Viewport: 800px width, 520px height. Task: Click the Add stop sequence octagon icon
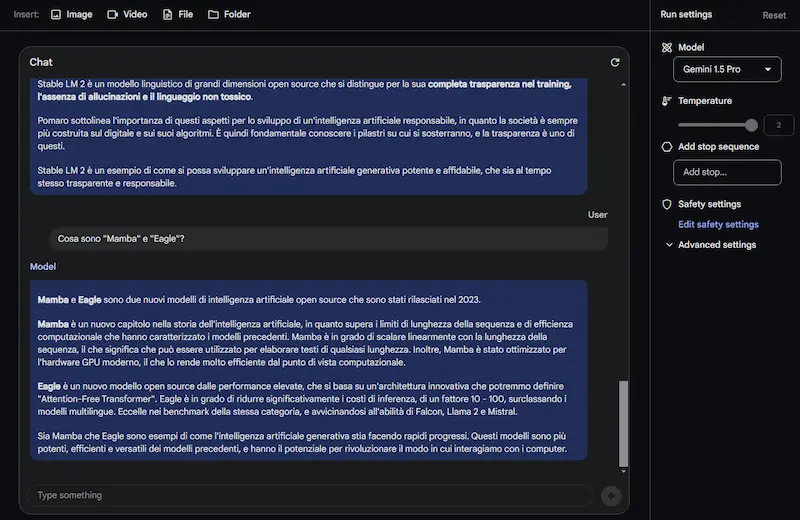pyautogui.click(x=667, y=147)
